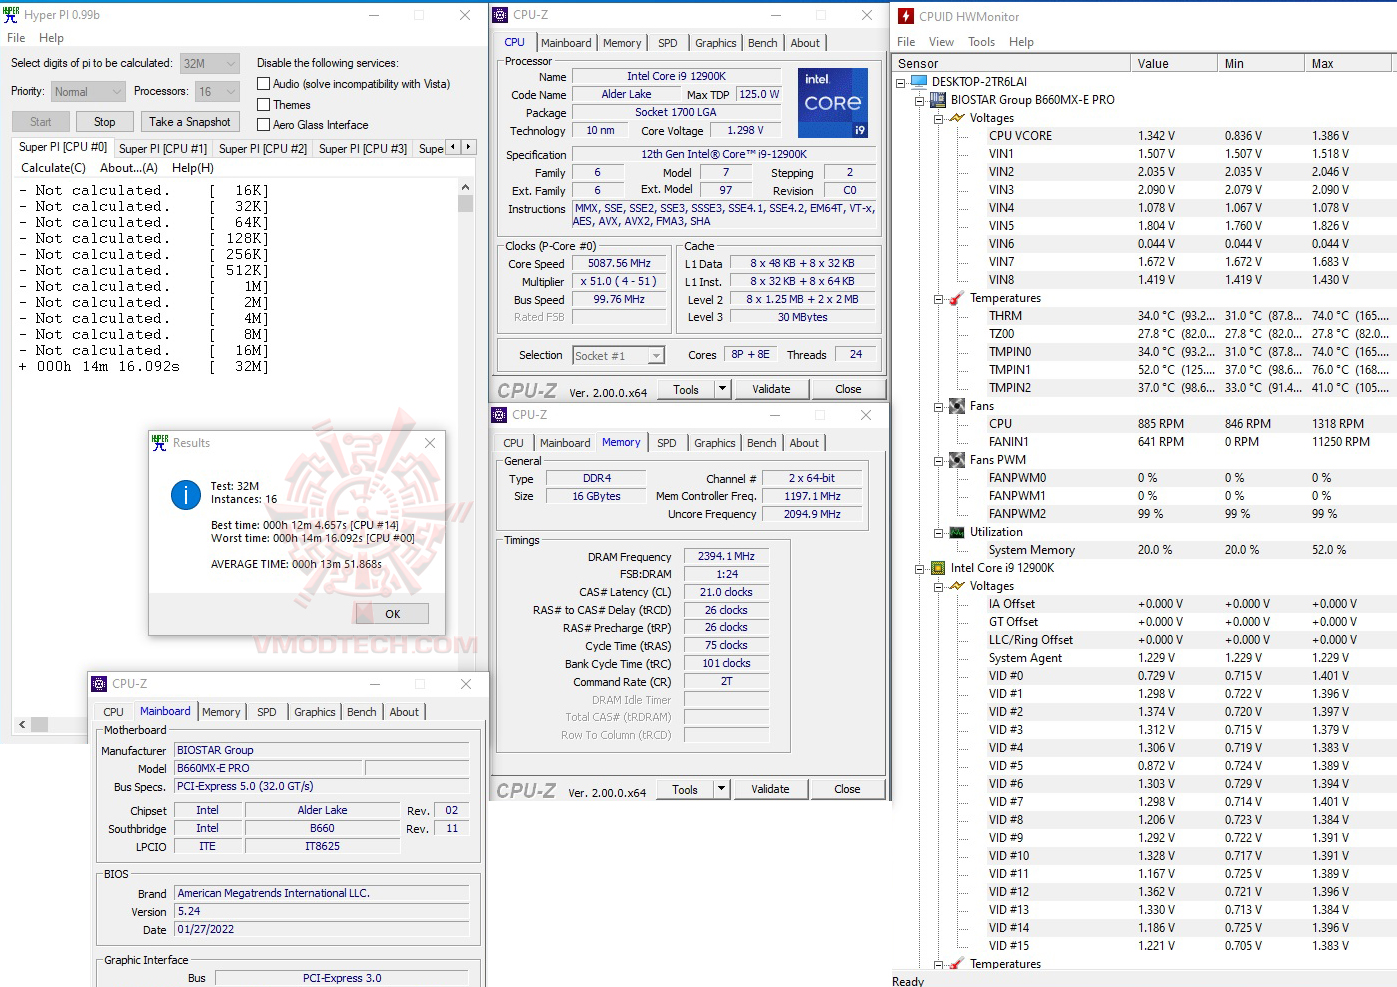The width and height of the screenshot is (1397, 987).
Task: Click the thermometer icon beside Temperatures below VID #15
Action: click(957, 964)
